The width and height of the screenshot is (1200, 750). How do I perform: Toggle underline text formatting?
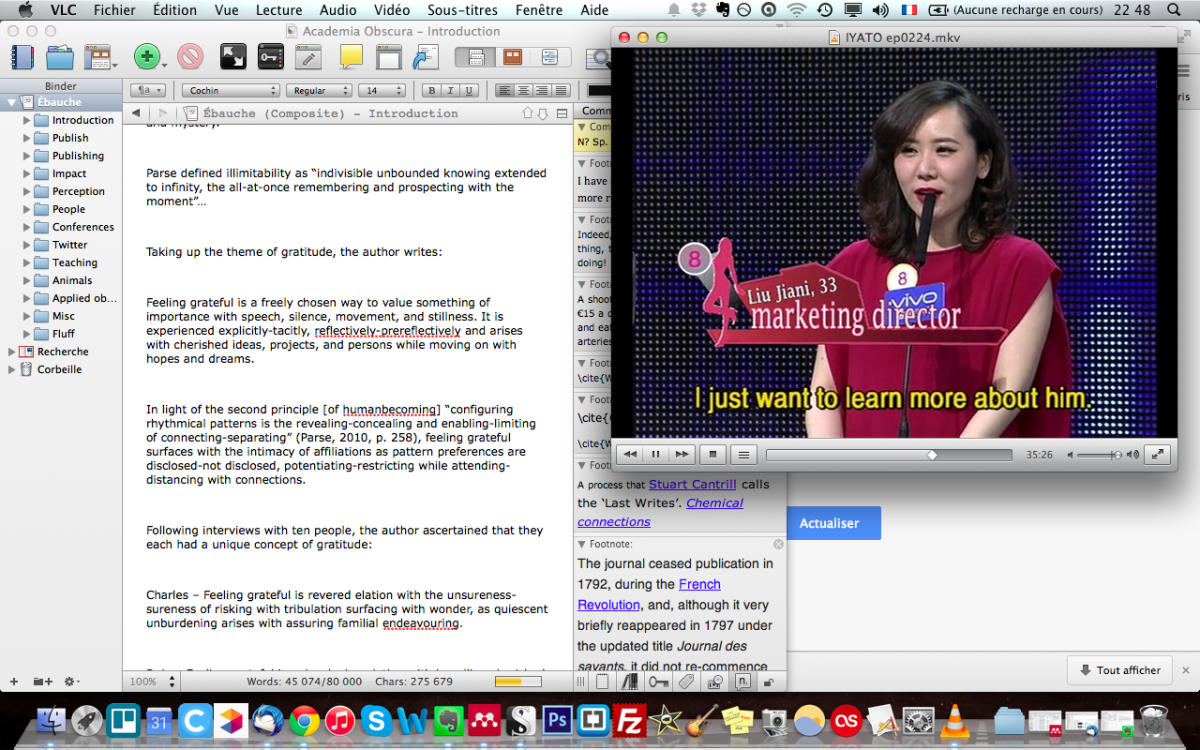(468, 90)
